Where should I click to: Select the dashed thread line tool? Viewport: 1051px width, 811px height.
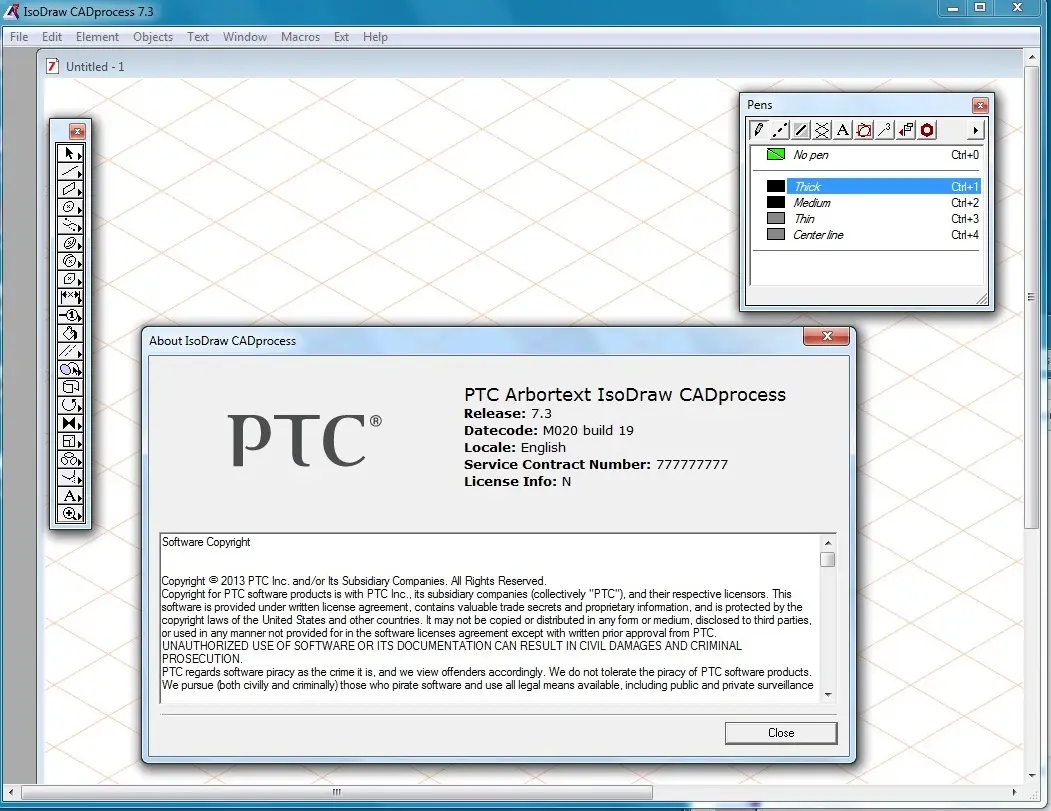[70, 226]
